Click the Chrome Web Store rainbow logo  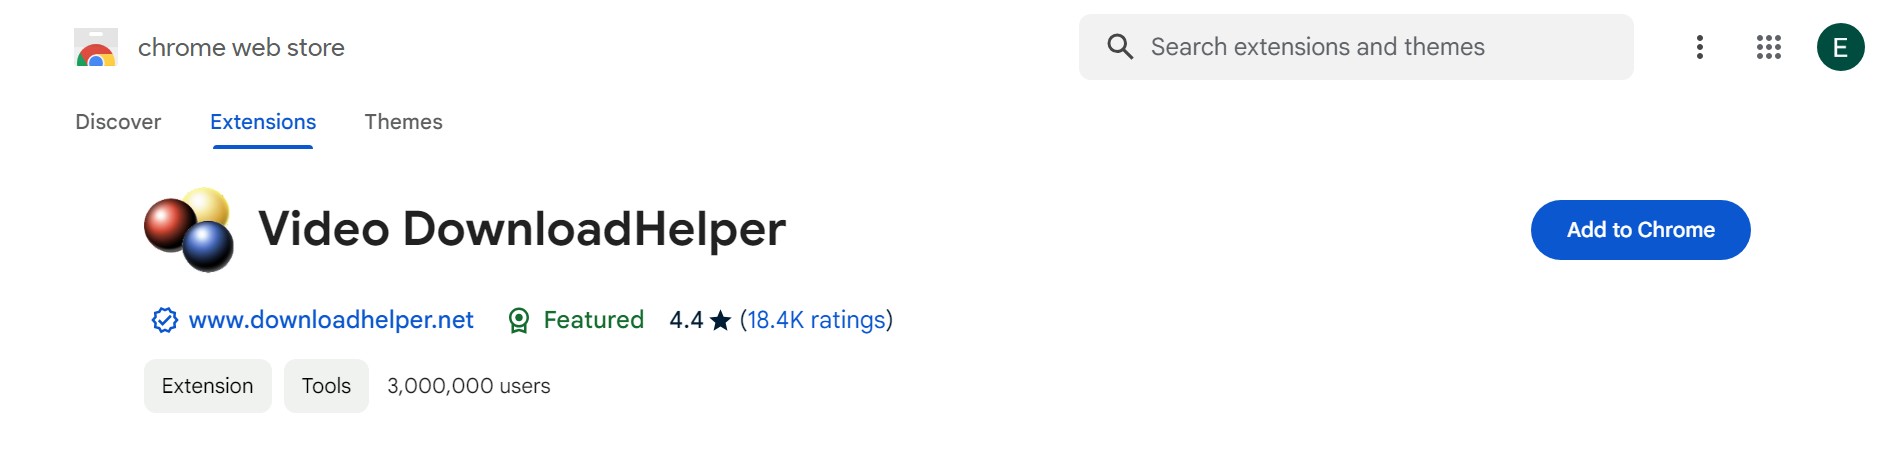tap(96, 48)
